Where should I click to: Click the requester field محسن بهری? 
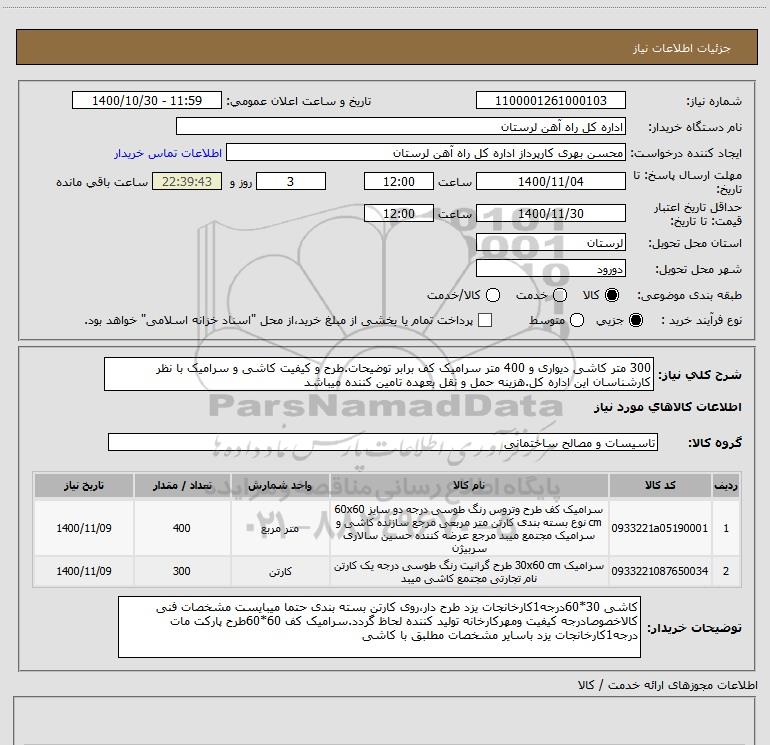[x=426, y=153]
